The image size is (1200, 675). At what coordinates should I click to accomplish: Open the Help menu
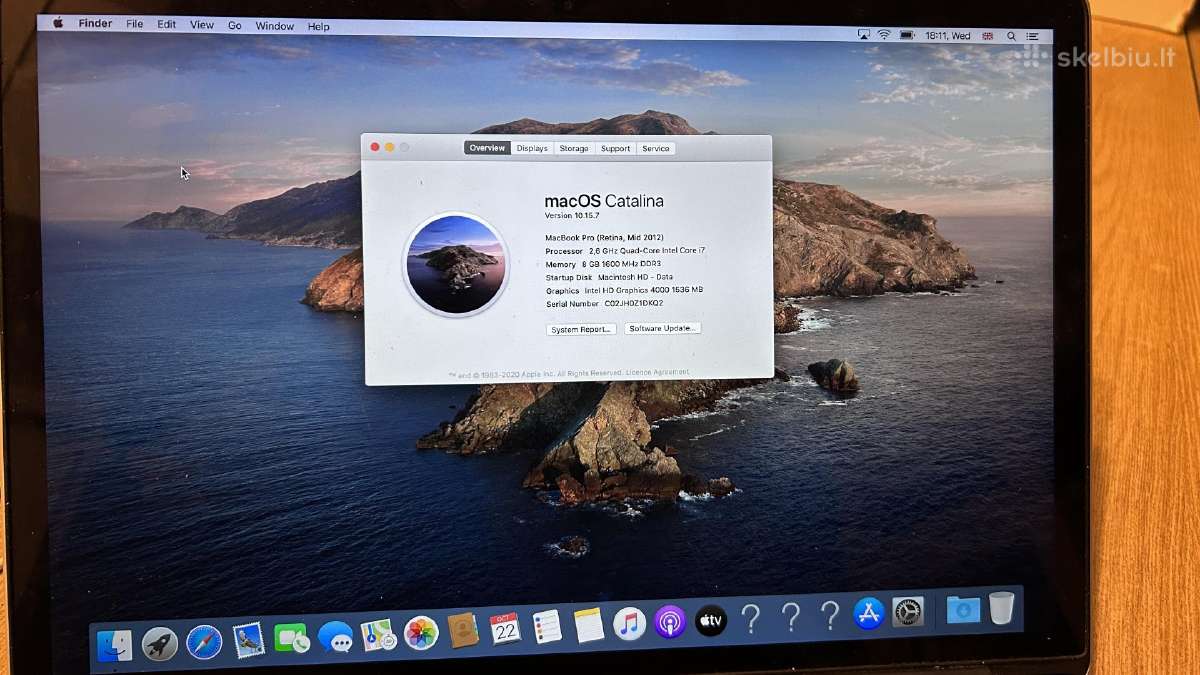tap(319, 27)
